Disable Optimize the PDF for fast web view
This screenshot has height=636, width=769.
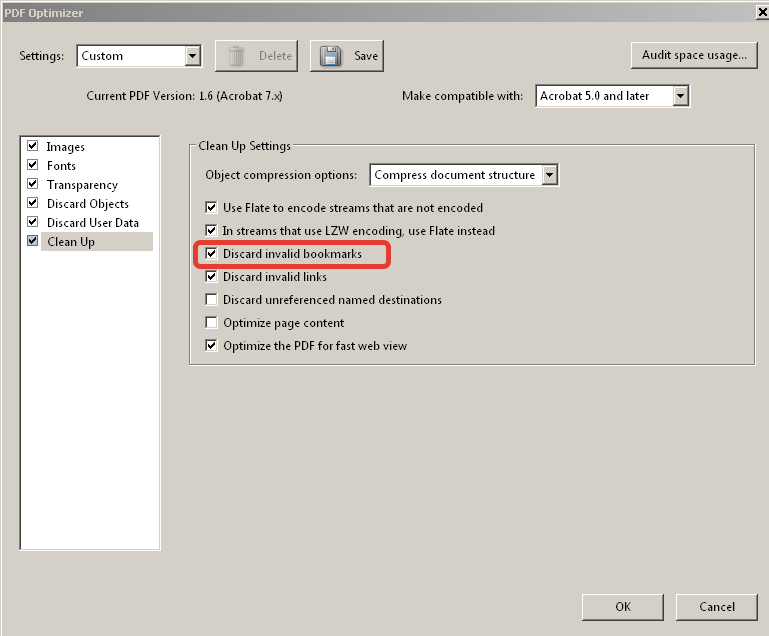click(211, 346)
